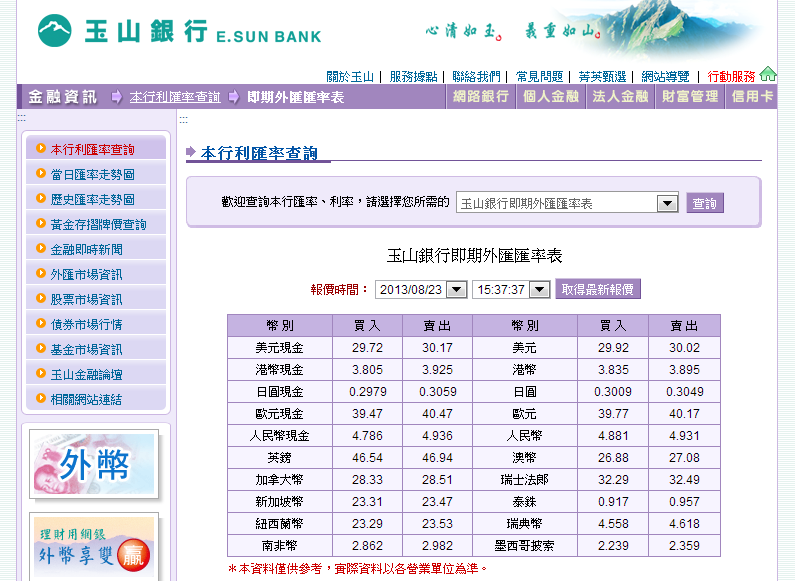795x581 pixels.
Task: Click the mountain banner with calligraphy slogan
Action: pos(591,29)
